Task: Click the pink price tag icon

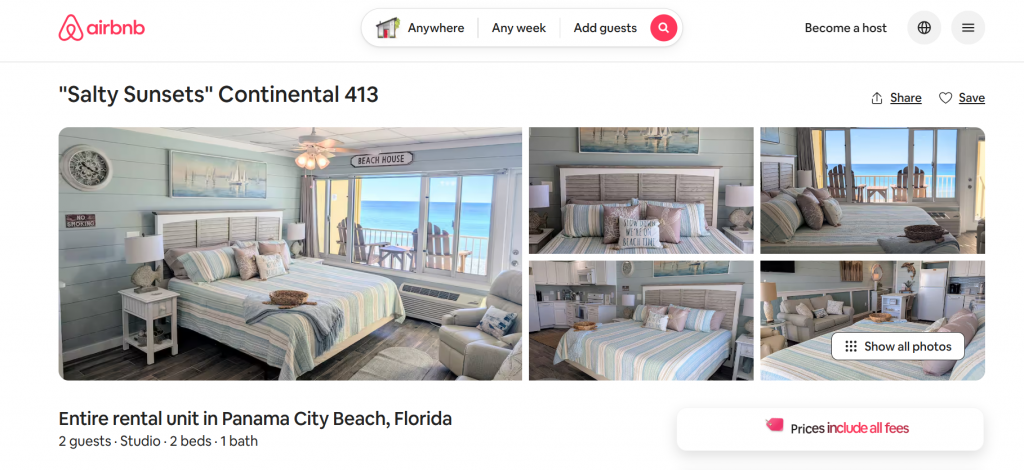Action: click(775, 426)
